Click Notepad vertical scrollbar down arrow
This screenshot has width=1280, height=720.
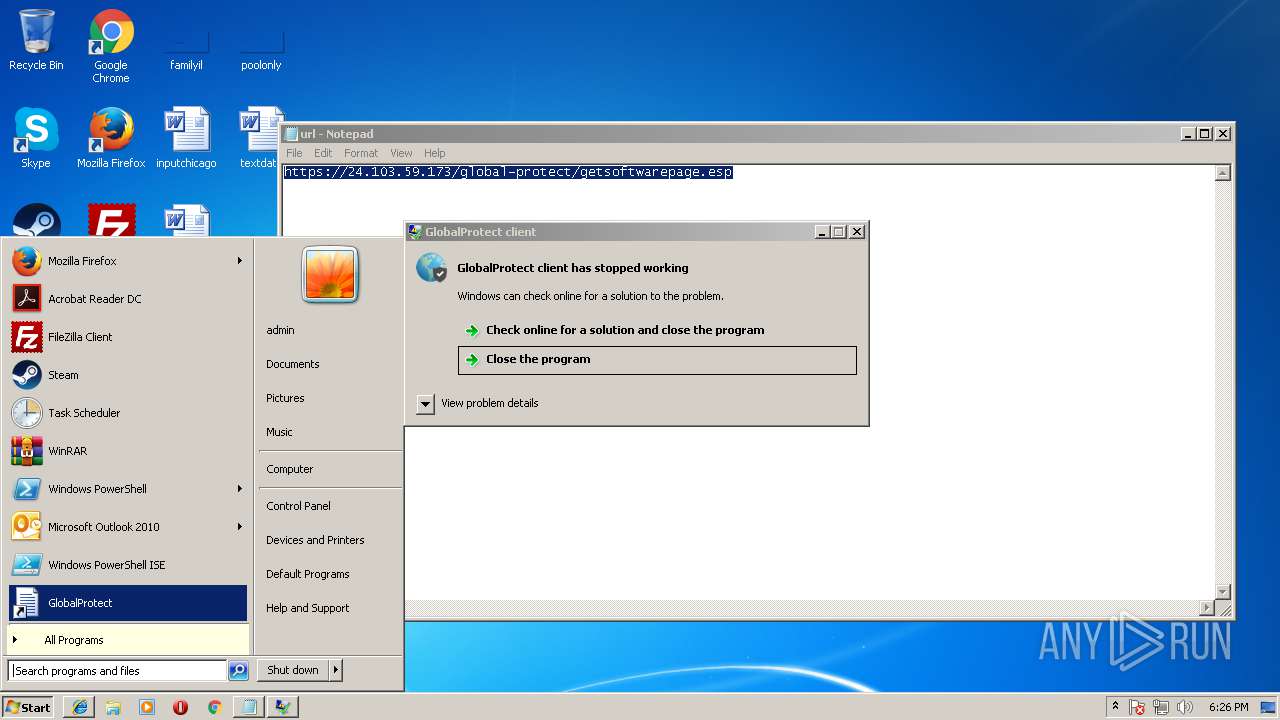pos(1222,591)
